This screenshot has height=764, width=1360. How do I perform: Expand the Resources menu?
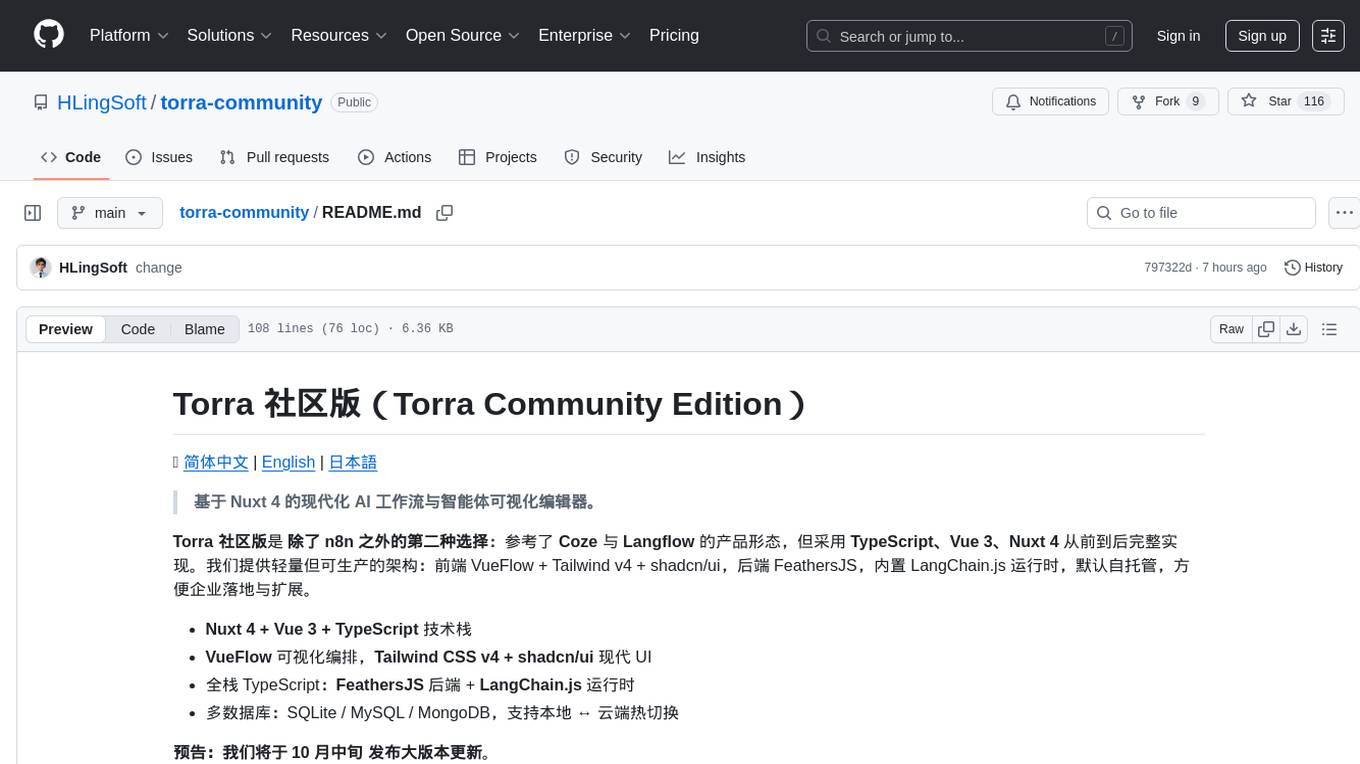pos(339,35)
